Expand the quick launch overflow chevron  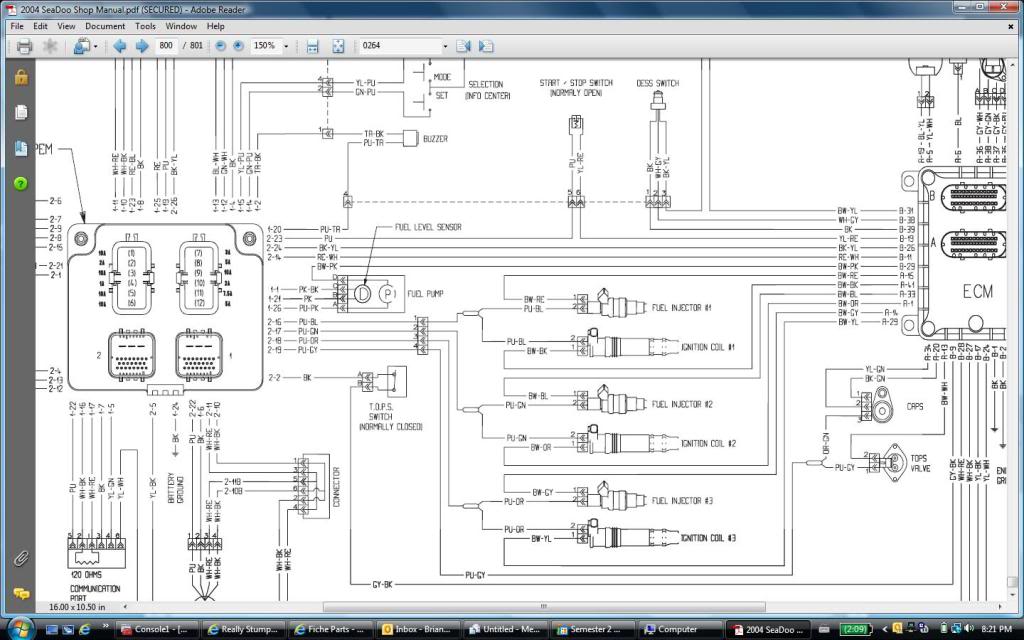(106, 626)
